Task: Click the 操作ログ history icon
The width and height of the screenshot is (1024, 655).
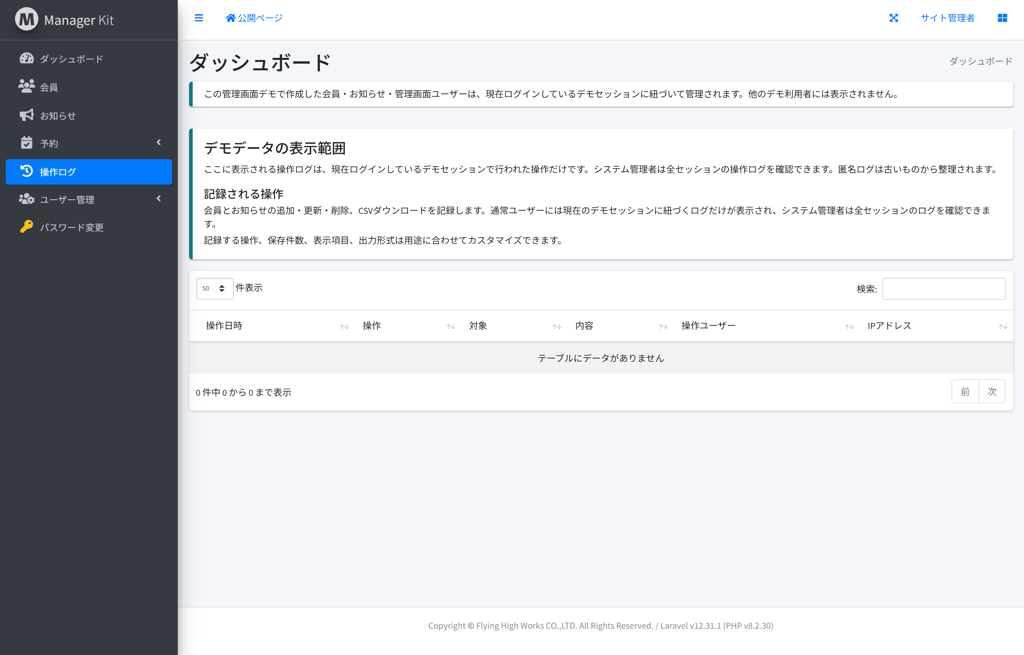Action: [26, 171]
